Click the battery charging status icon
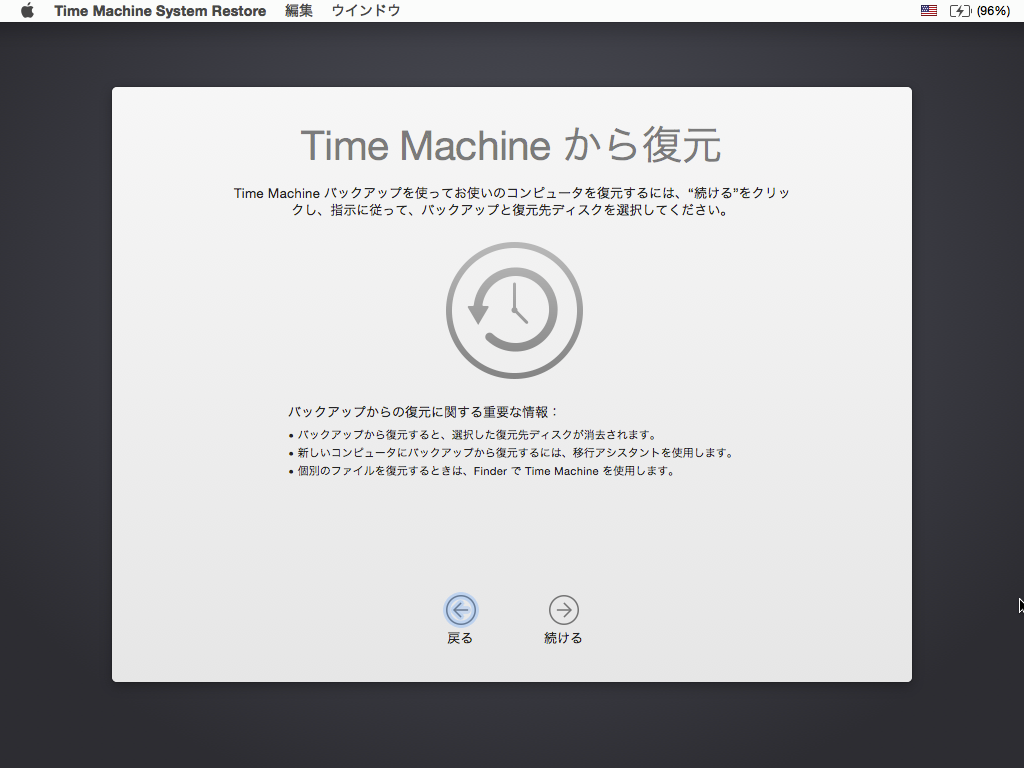The width and height of the screenshot is (1024, 768). 961,10
